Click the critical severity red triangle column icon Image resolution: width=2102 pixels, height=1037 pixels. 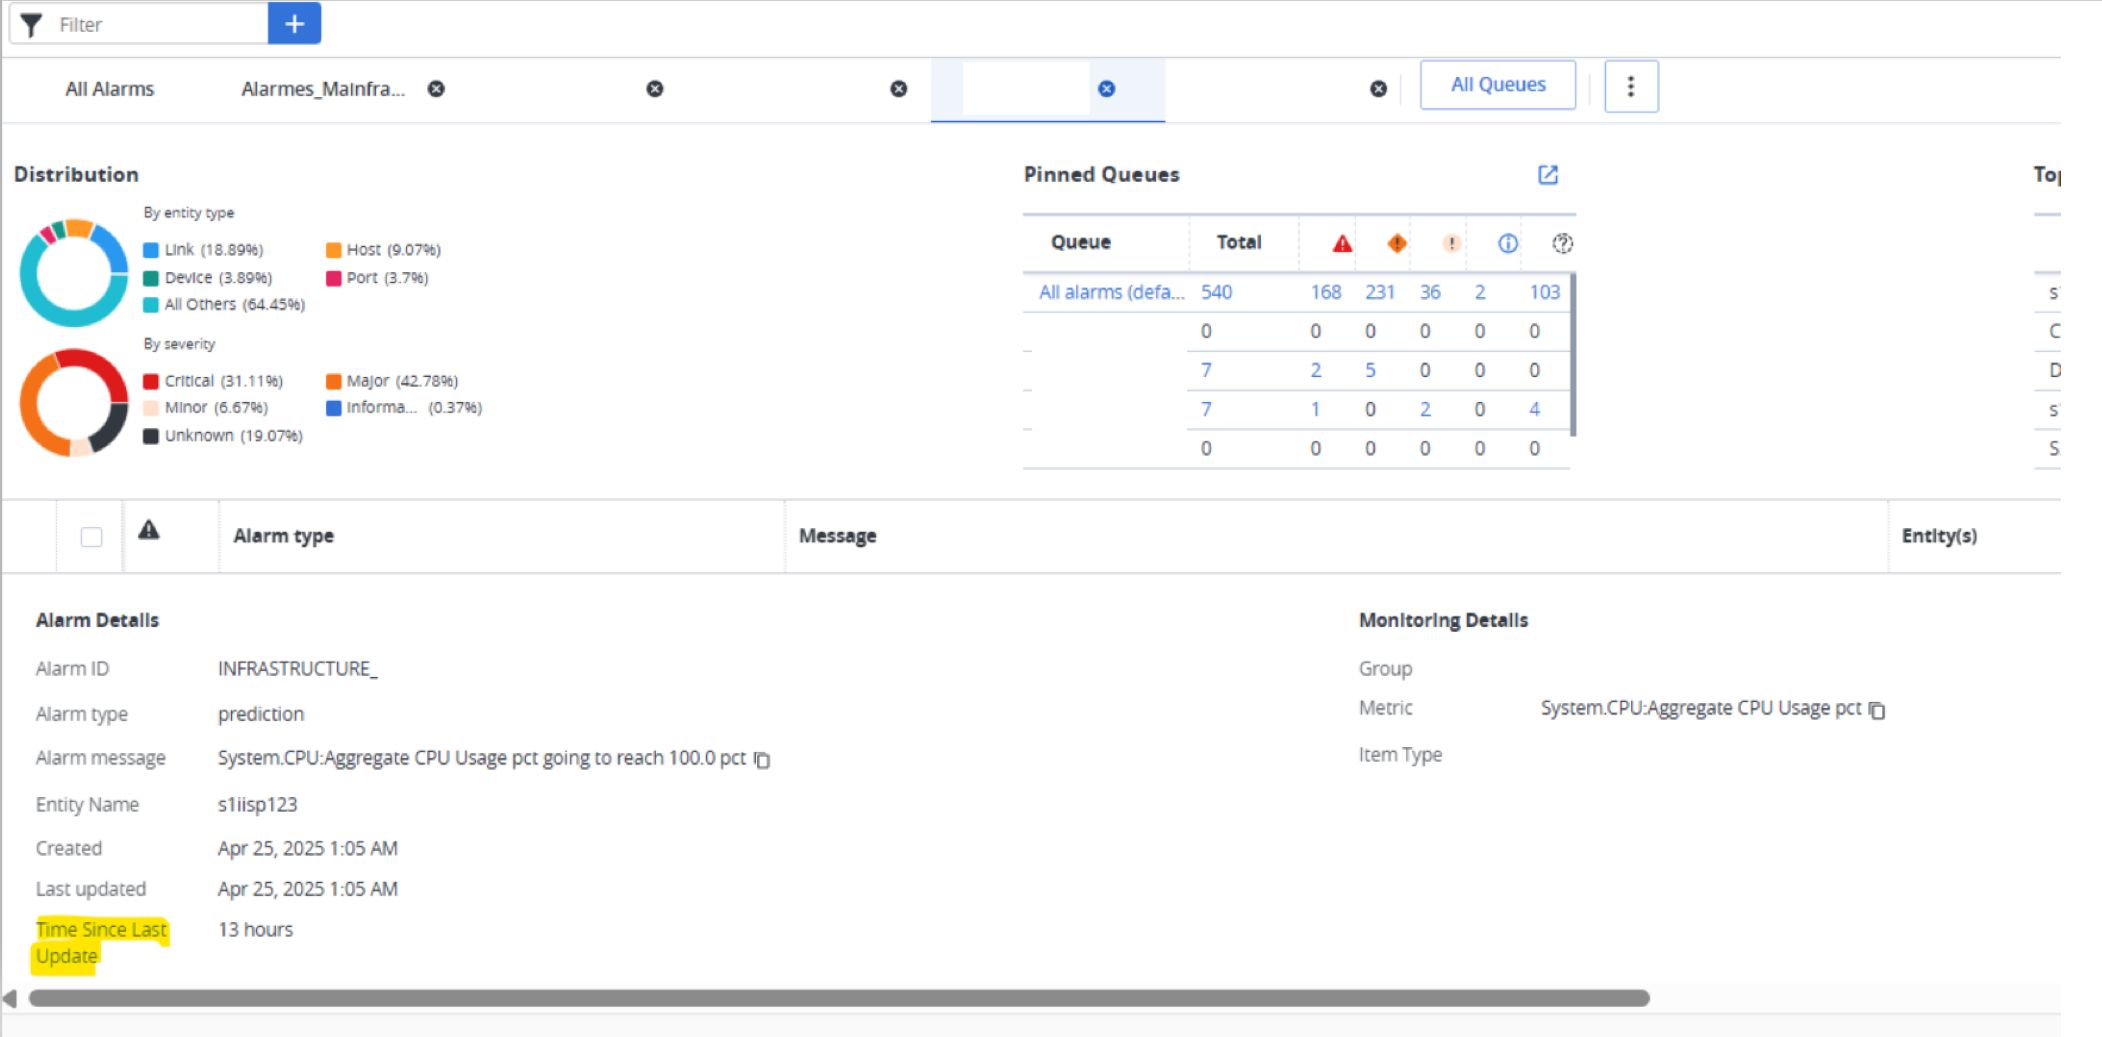[x=1342, y=243]
